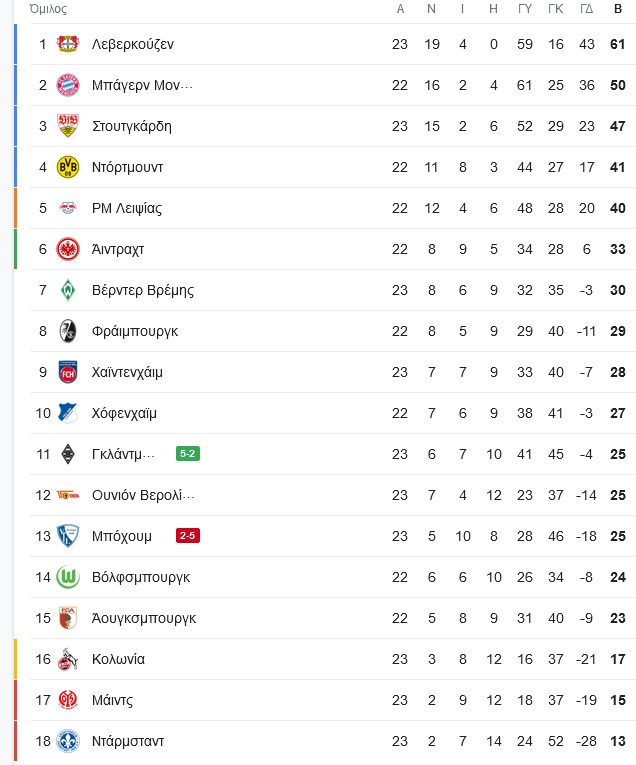Click the Bayern Munich club logo
Screen dimensions: 636x765
68,85
